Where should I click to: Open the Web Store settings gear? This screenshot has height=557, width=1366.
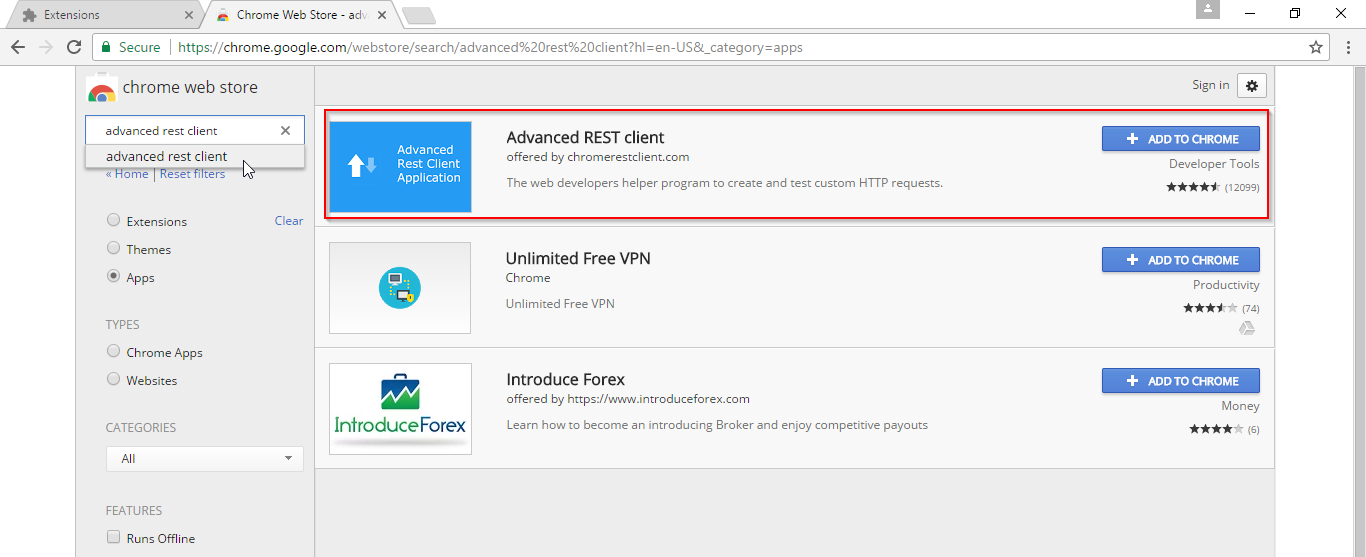pos(1252,86)
